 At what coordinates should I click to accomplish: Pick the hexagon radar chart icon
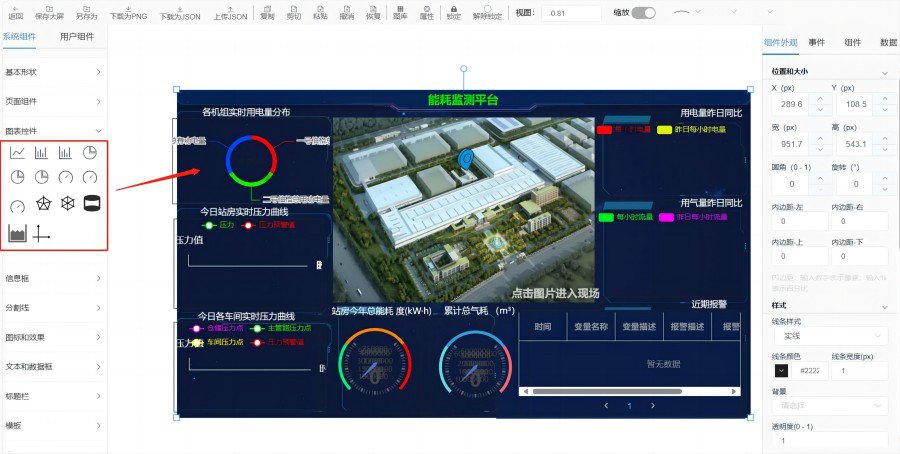coord(68,203)
